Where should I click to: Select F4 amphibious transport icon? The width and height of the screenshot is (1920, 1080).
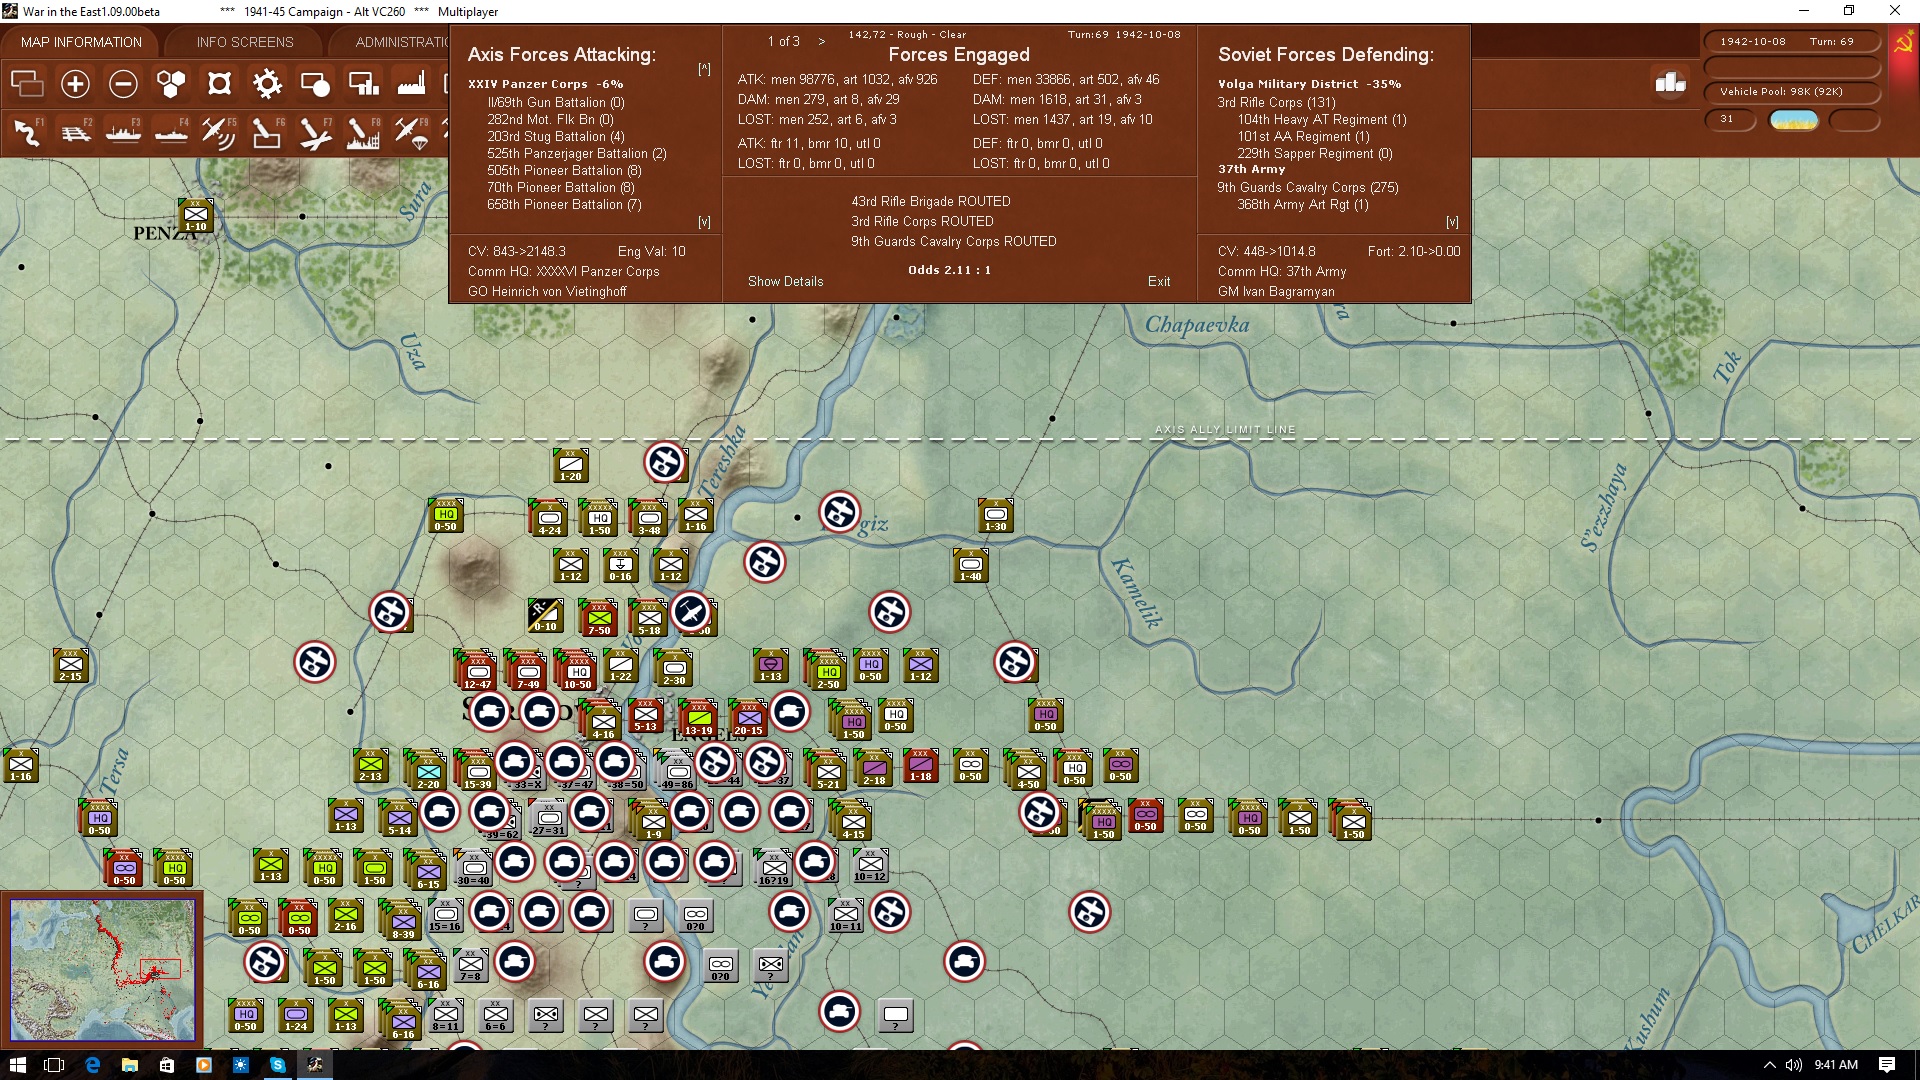tap(171, 132)
